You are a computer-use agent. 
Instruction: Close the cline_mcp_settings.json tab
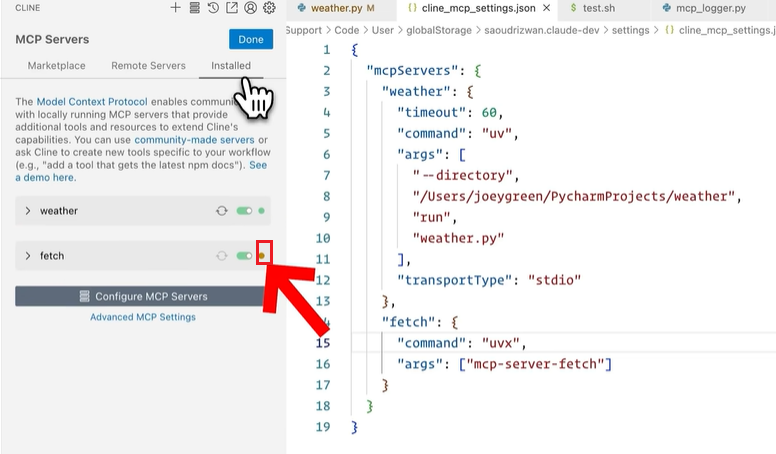coord(546,8)
